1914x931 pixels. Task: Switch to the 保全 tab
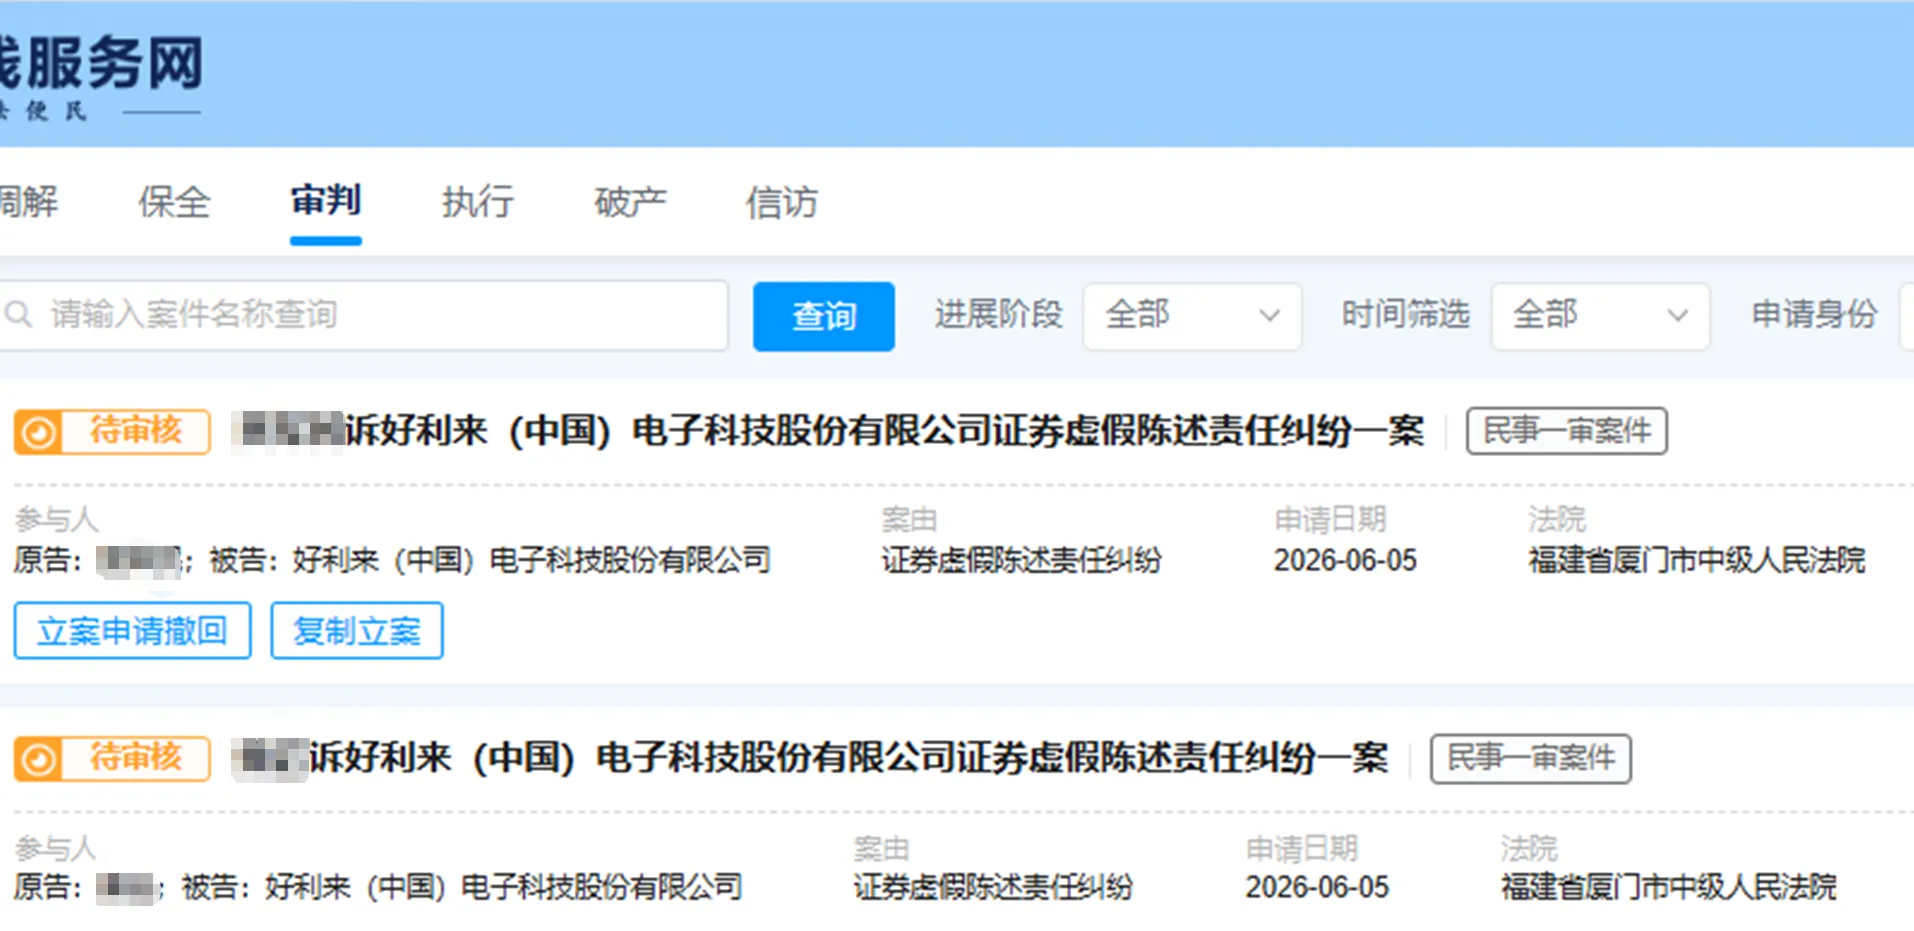pyautogui.click(x=174, y=203)
